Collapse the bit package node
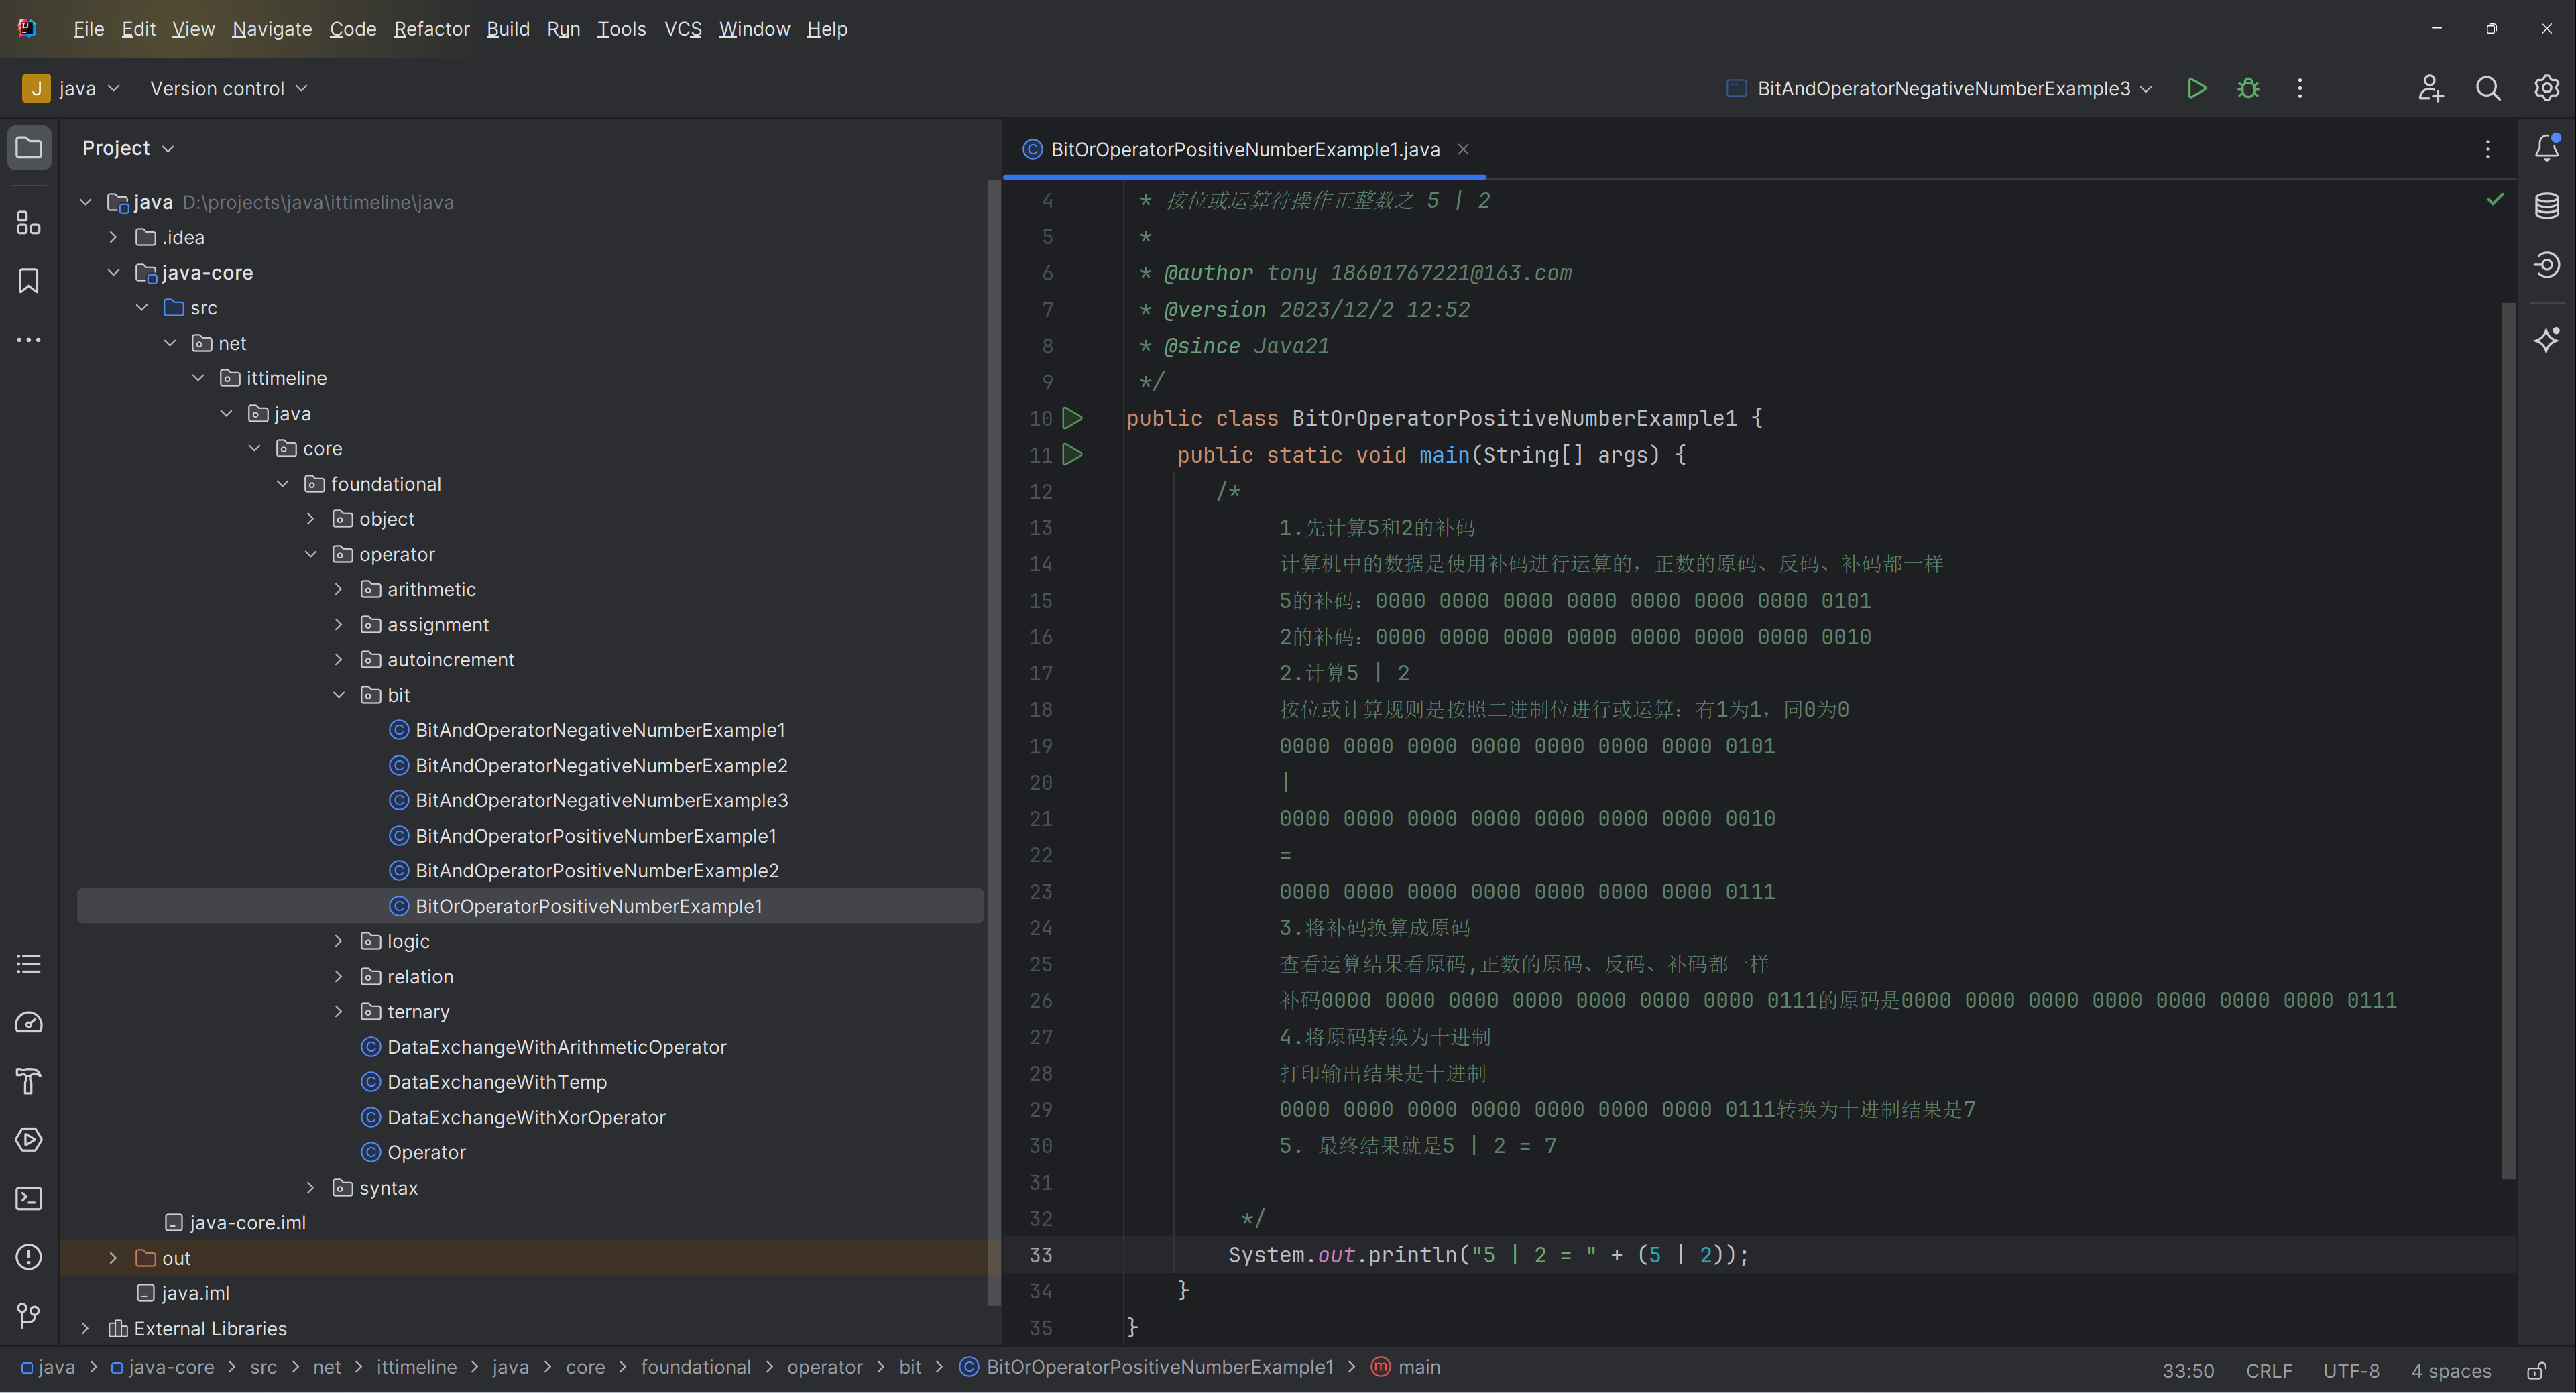The width and height of the screenshot is (2576, 1393). (339, 695)
